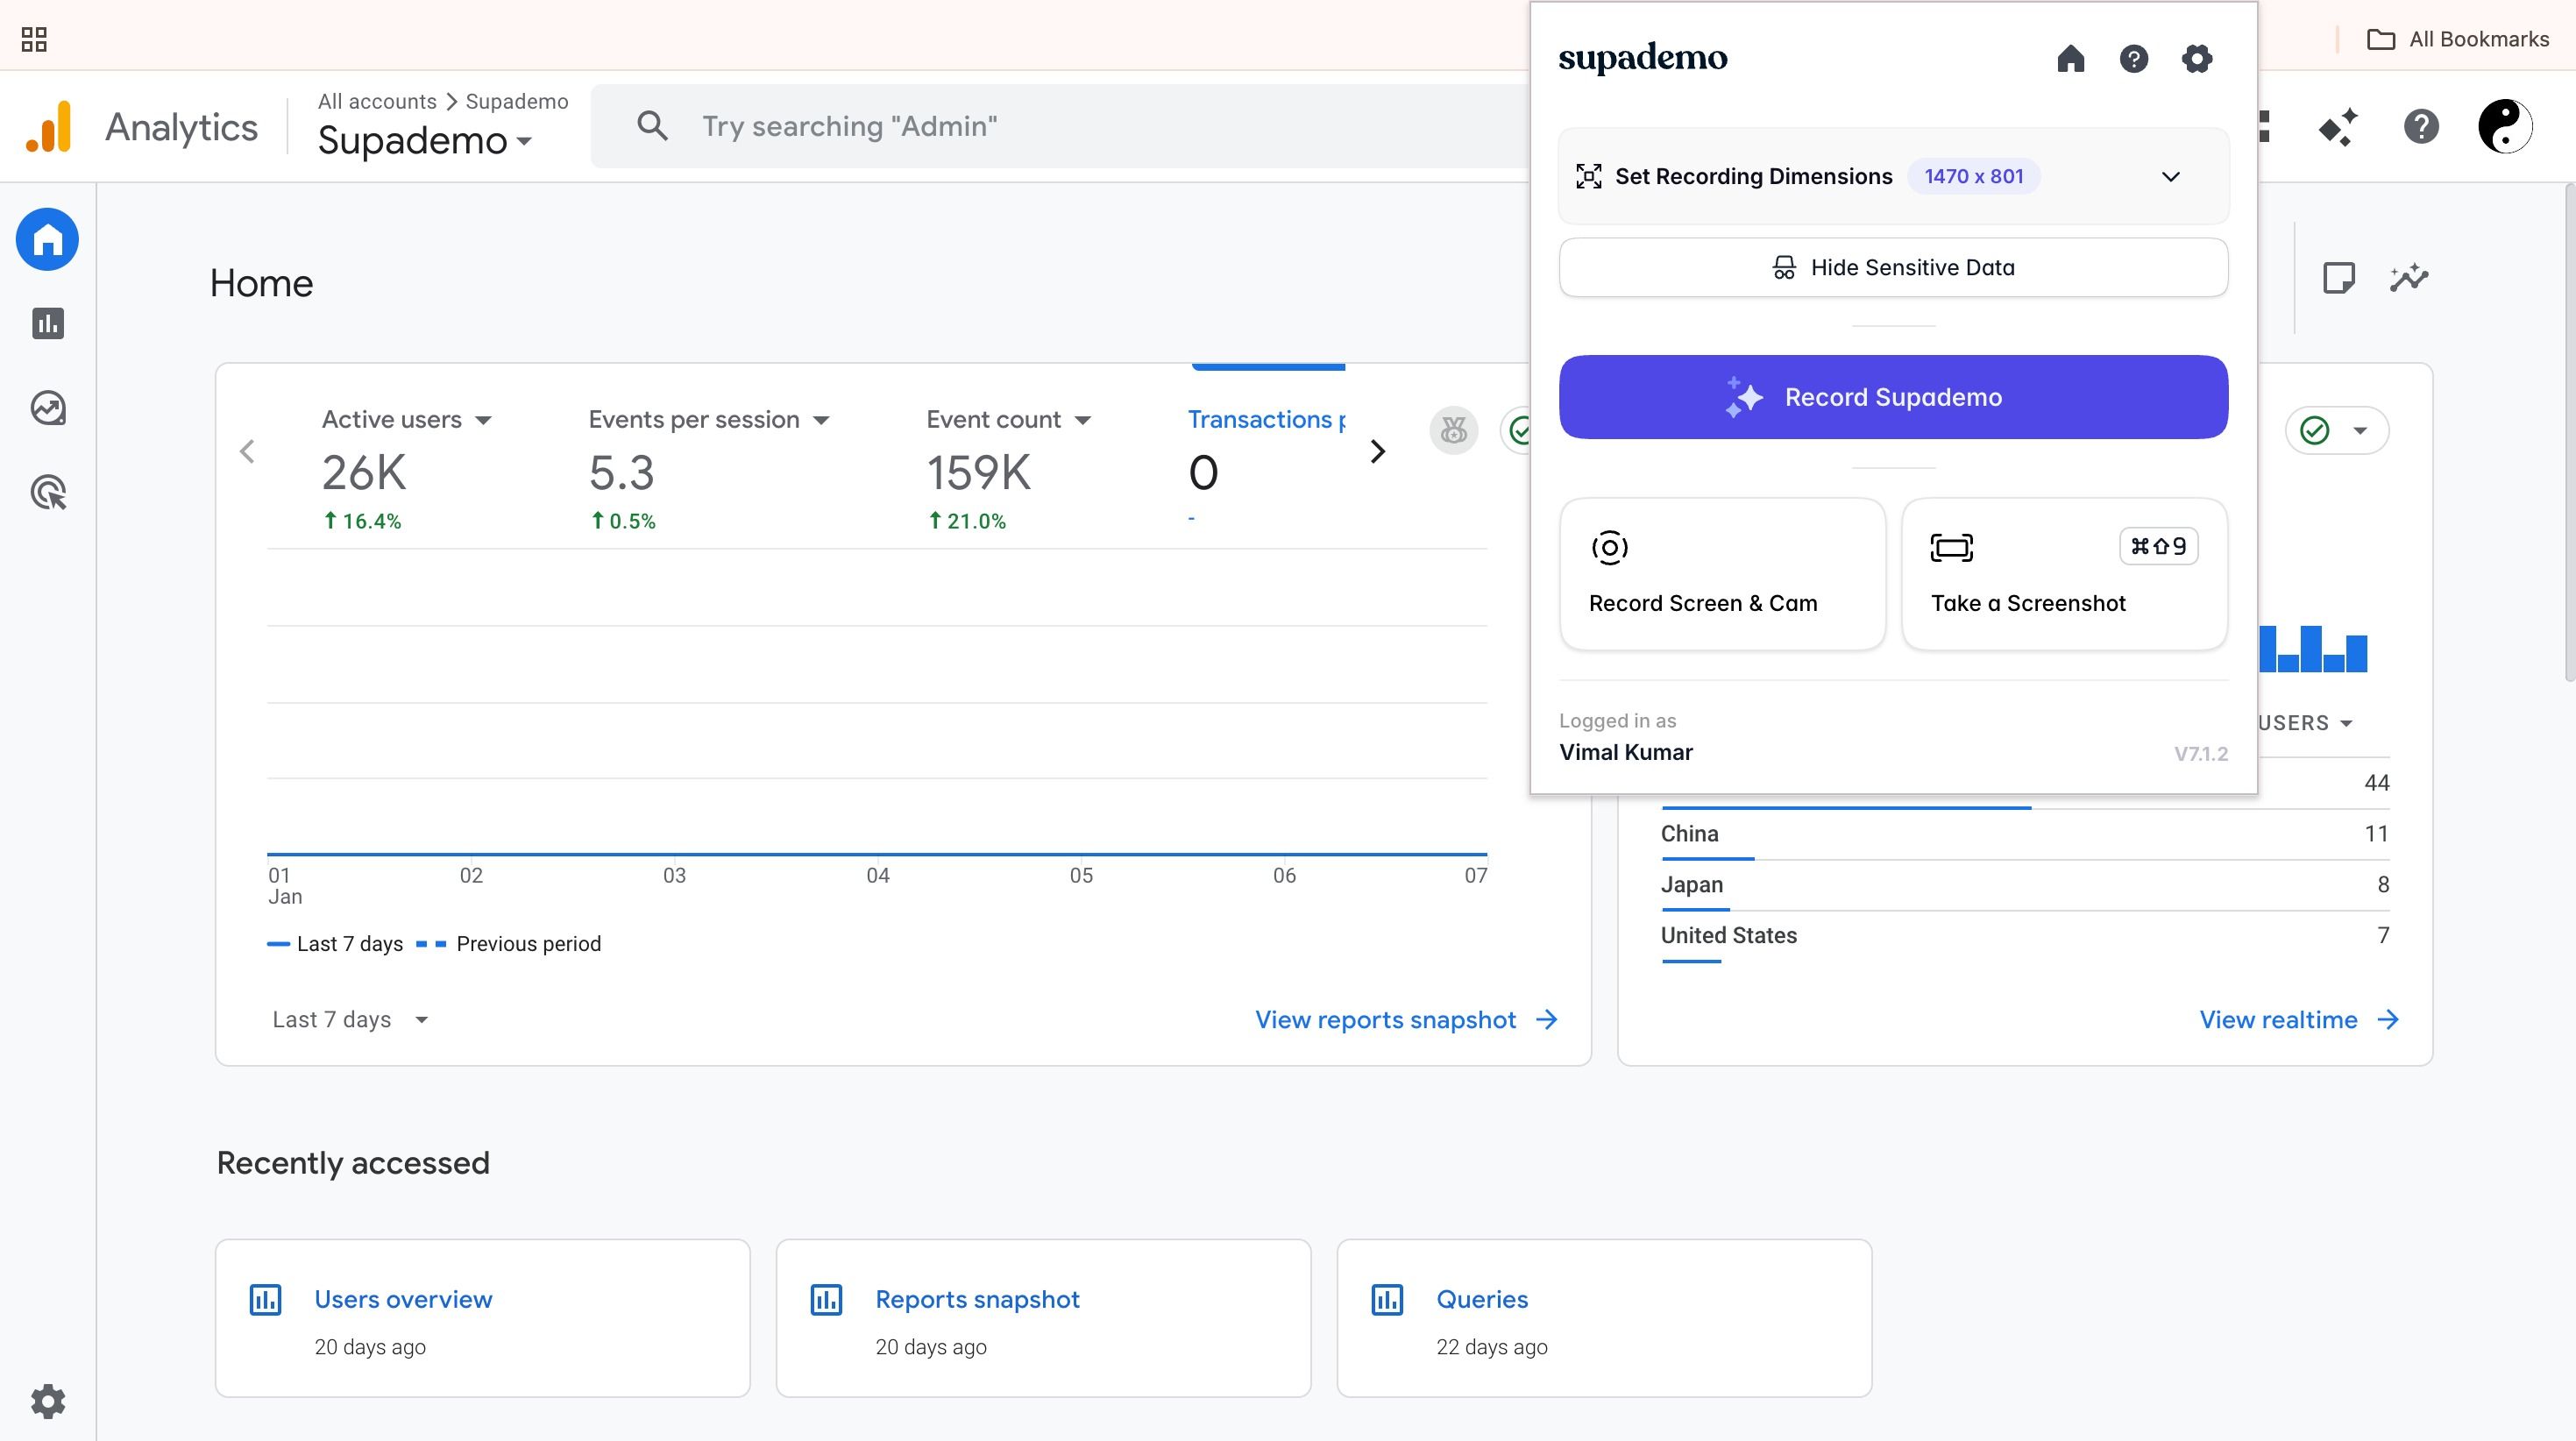Click the Record Supademo button
Image resolution: width=2576 pixels, height=1441 pixels.
tap(1893, 397)
